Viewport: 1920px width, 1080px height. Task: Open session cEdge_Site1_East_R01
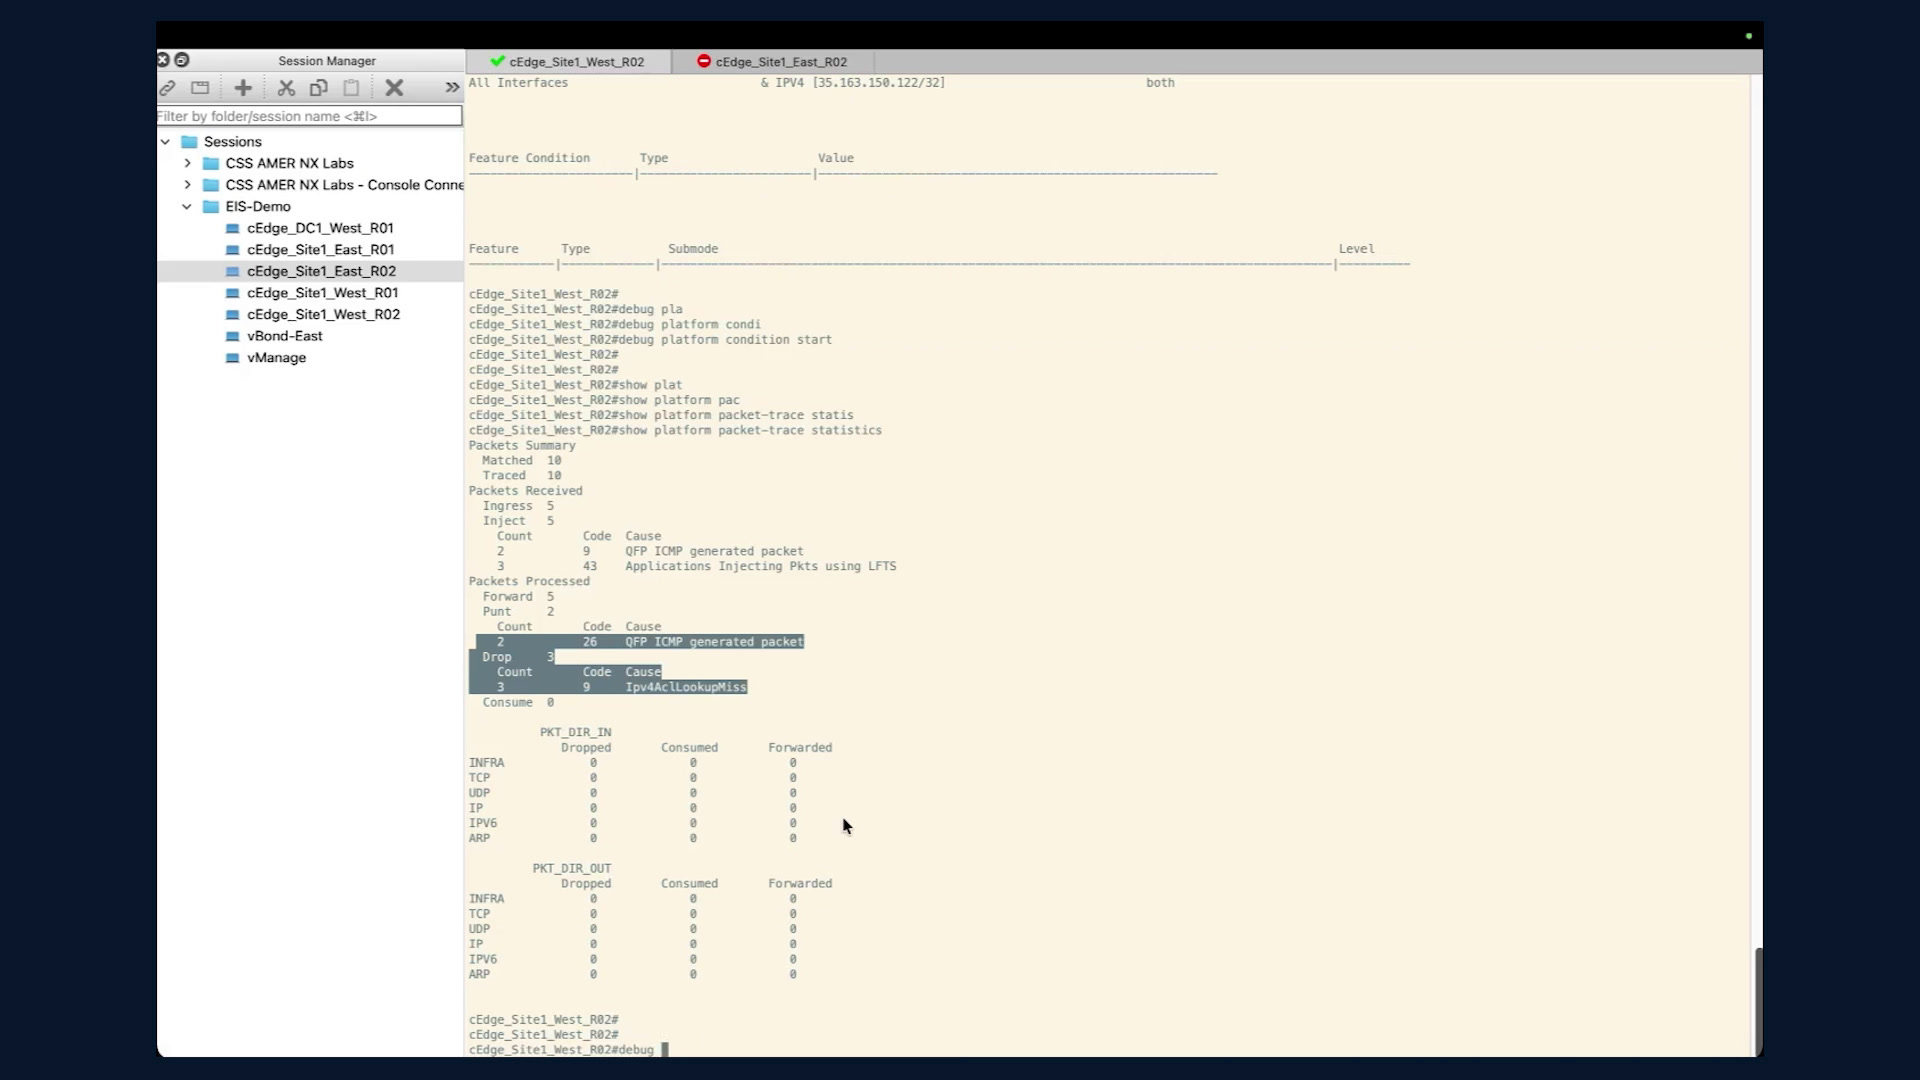pos(320,250)
